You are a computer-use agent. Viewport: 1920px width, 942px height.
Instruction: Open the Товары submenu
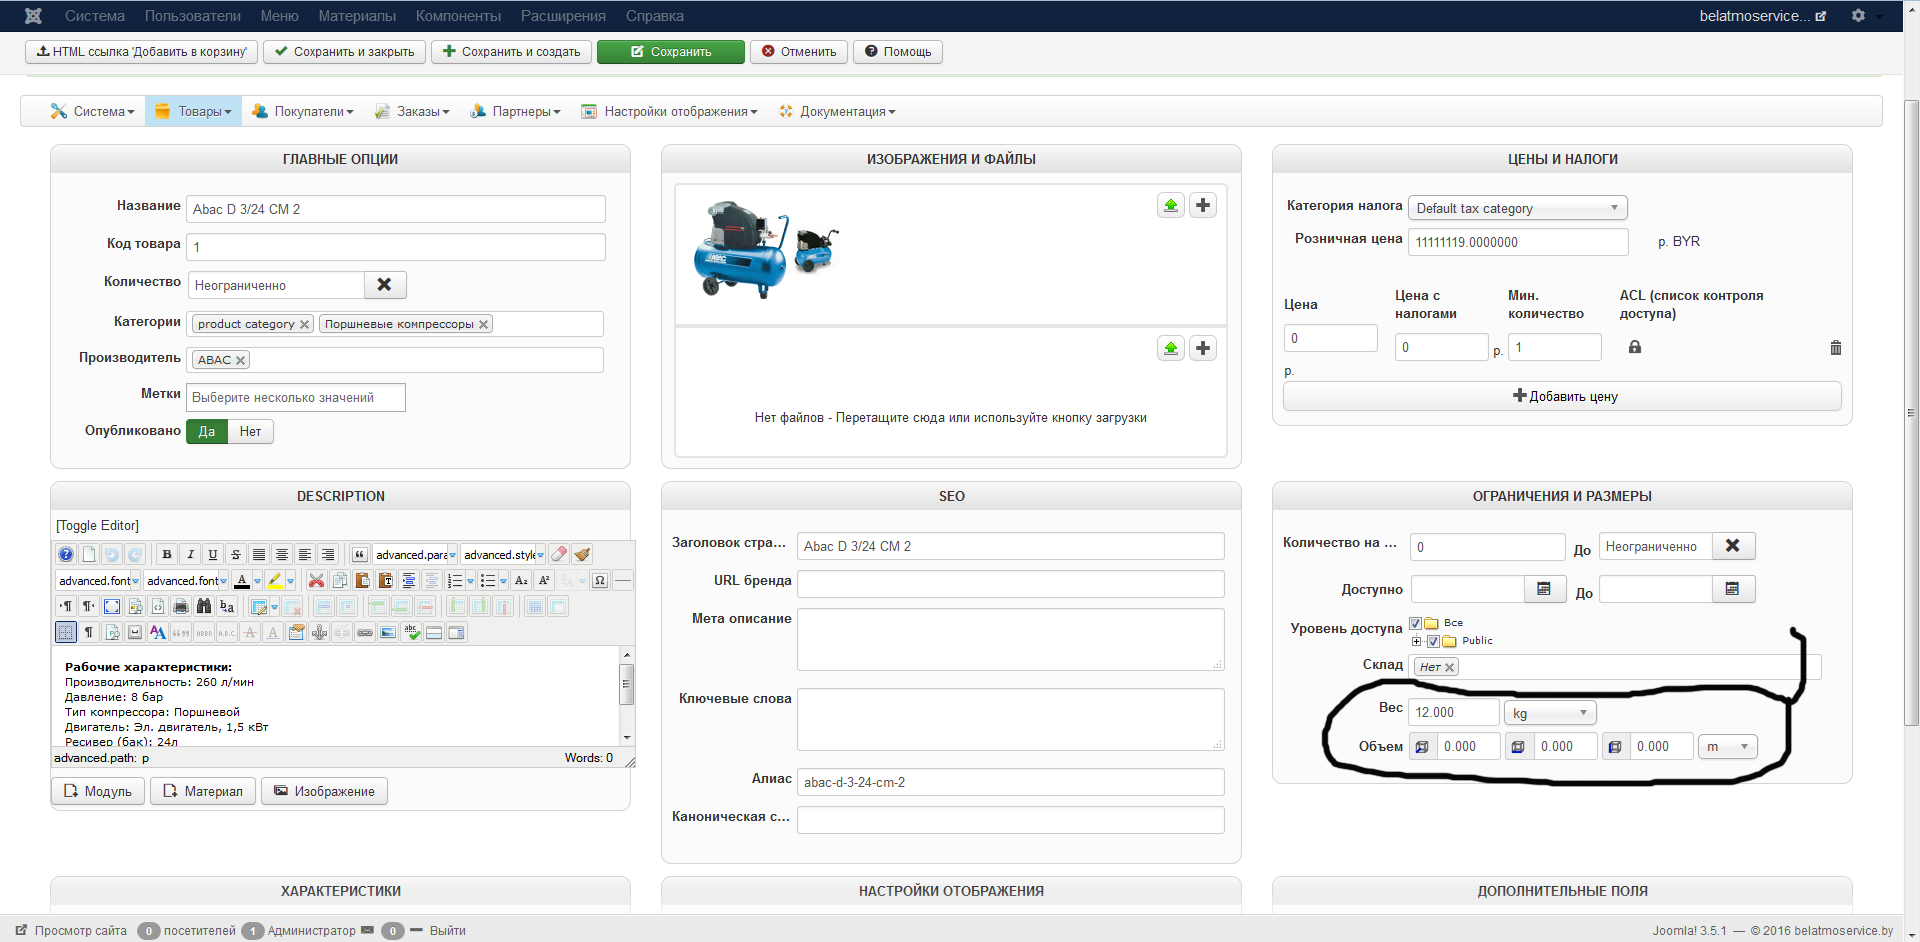193,112
